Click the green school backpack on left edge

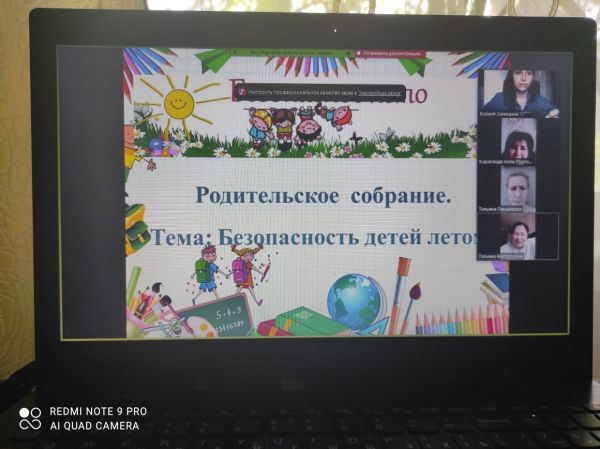(135, 229)
